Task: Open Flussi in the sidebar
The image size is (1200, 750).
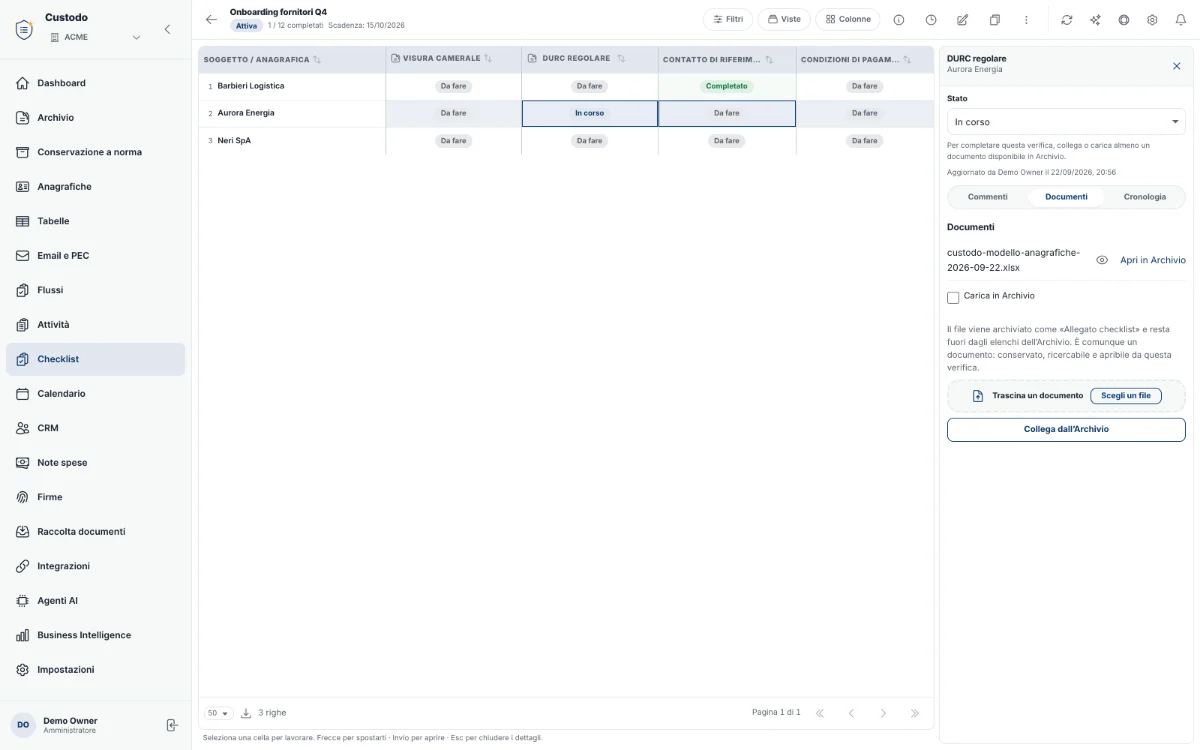Action: [95, 290]
